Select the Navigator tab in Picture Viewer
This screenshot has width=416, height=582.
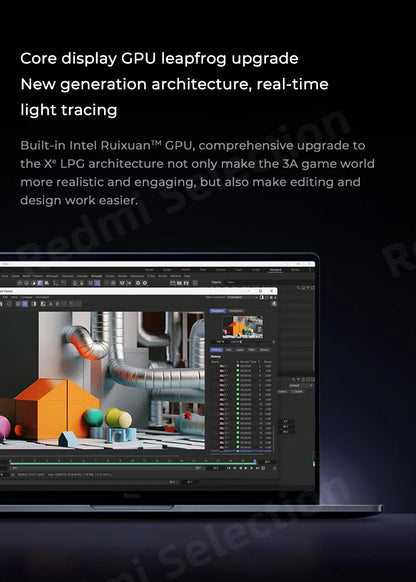pos(217,311)
